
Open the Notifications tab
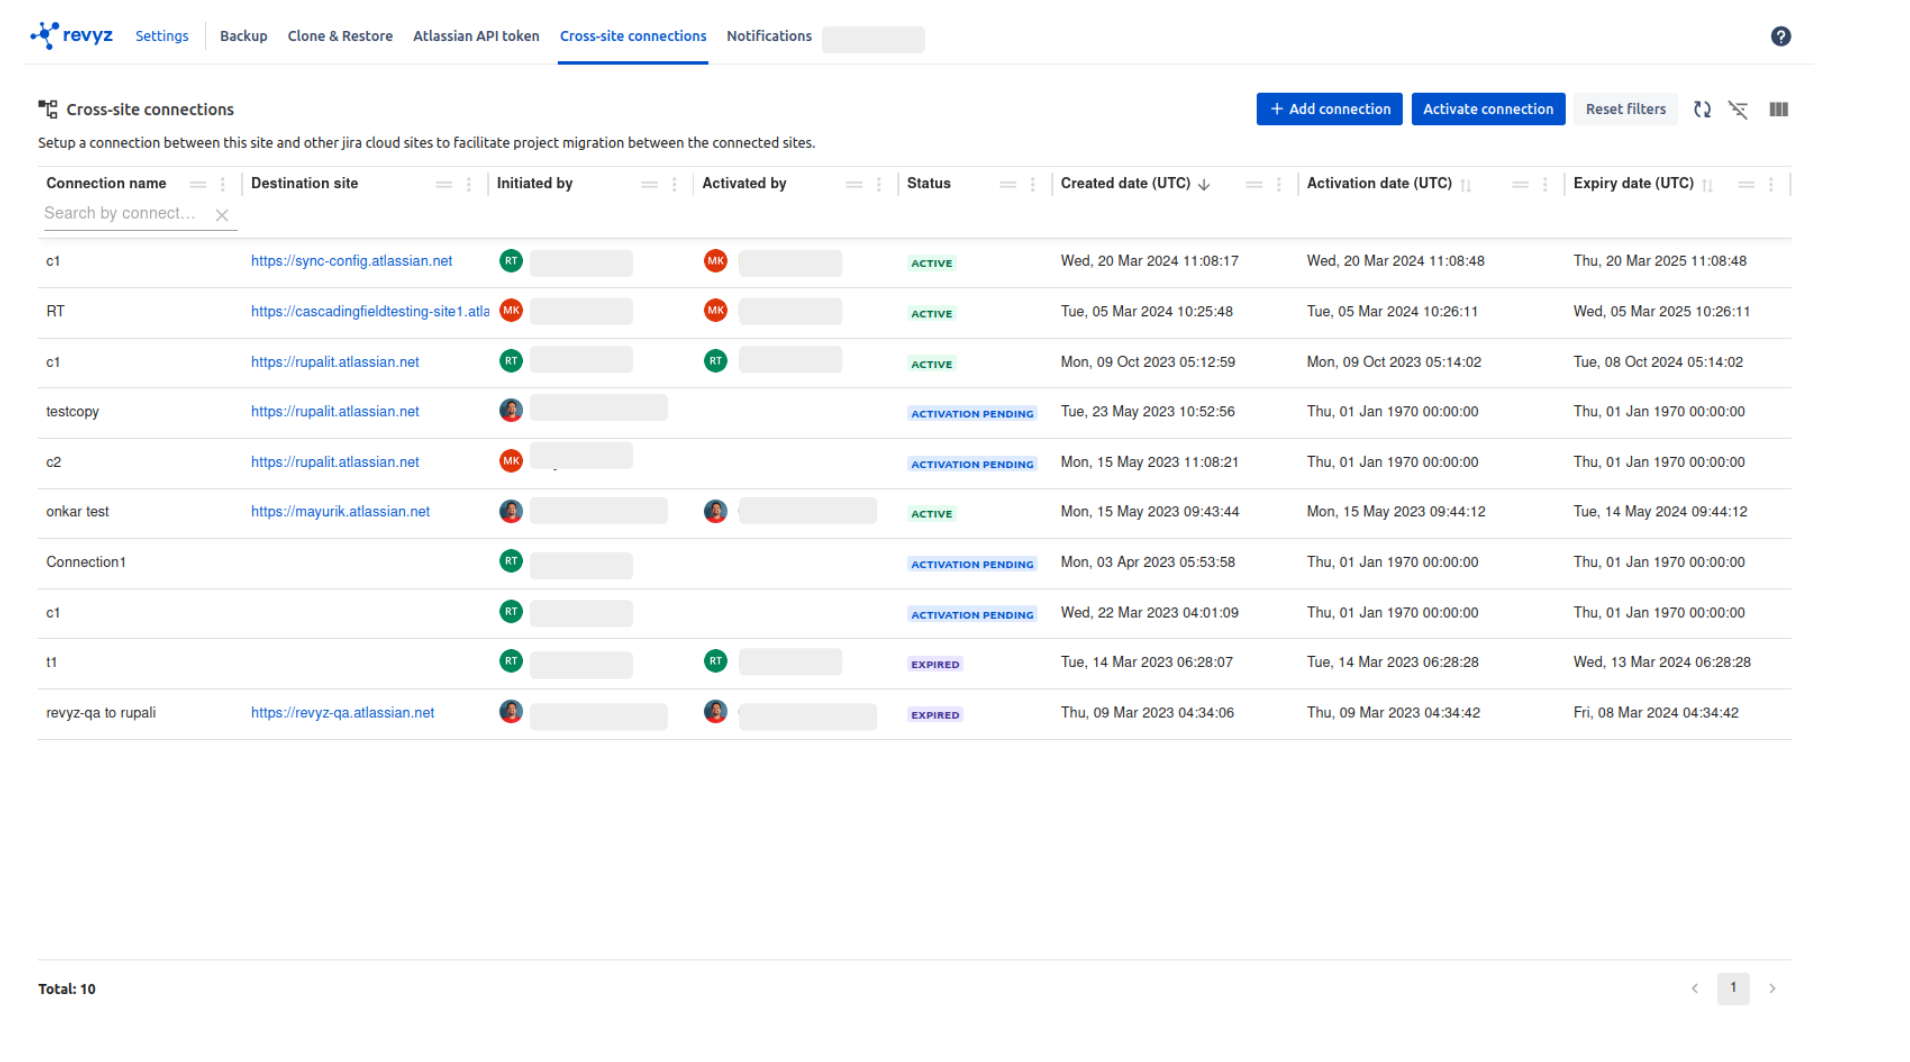[769, 36]
